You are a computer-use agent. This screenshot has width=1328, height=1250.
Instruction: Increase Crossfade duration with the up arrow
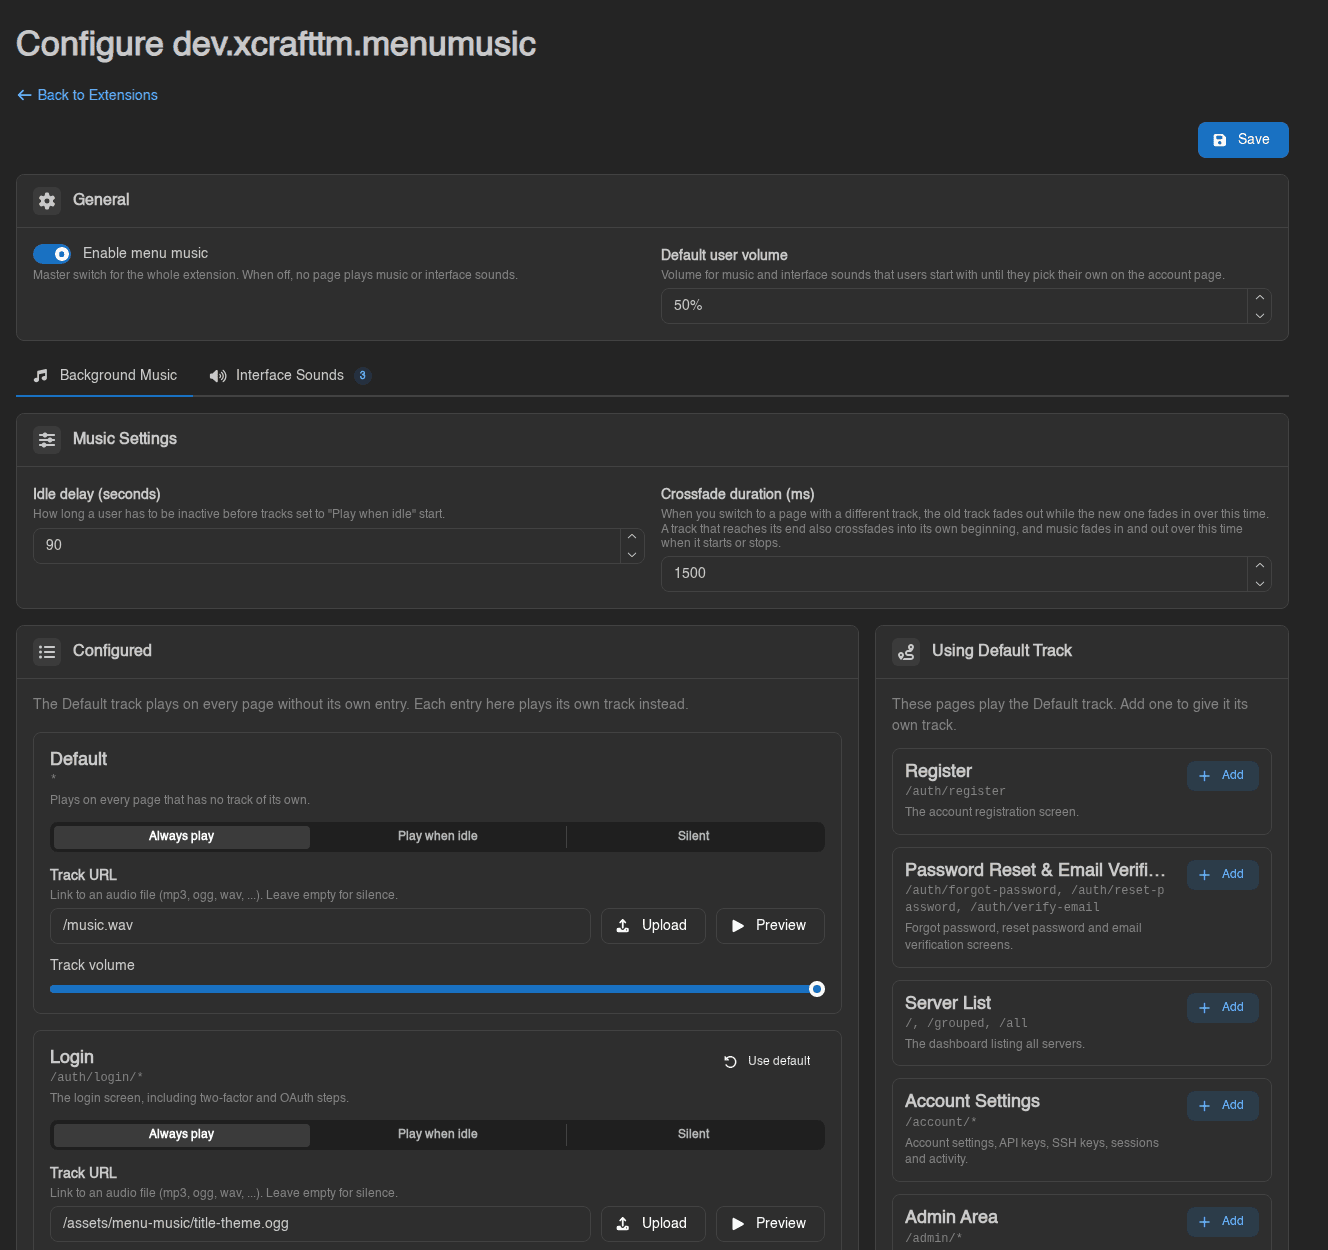point(1260,566)
